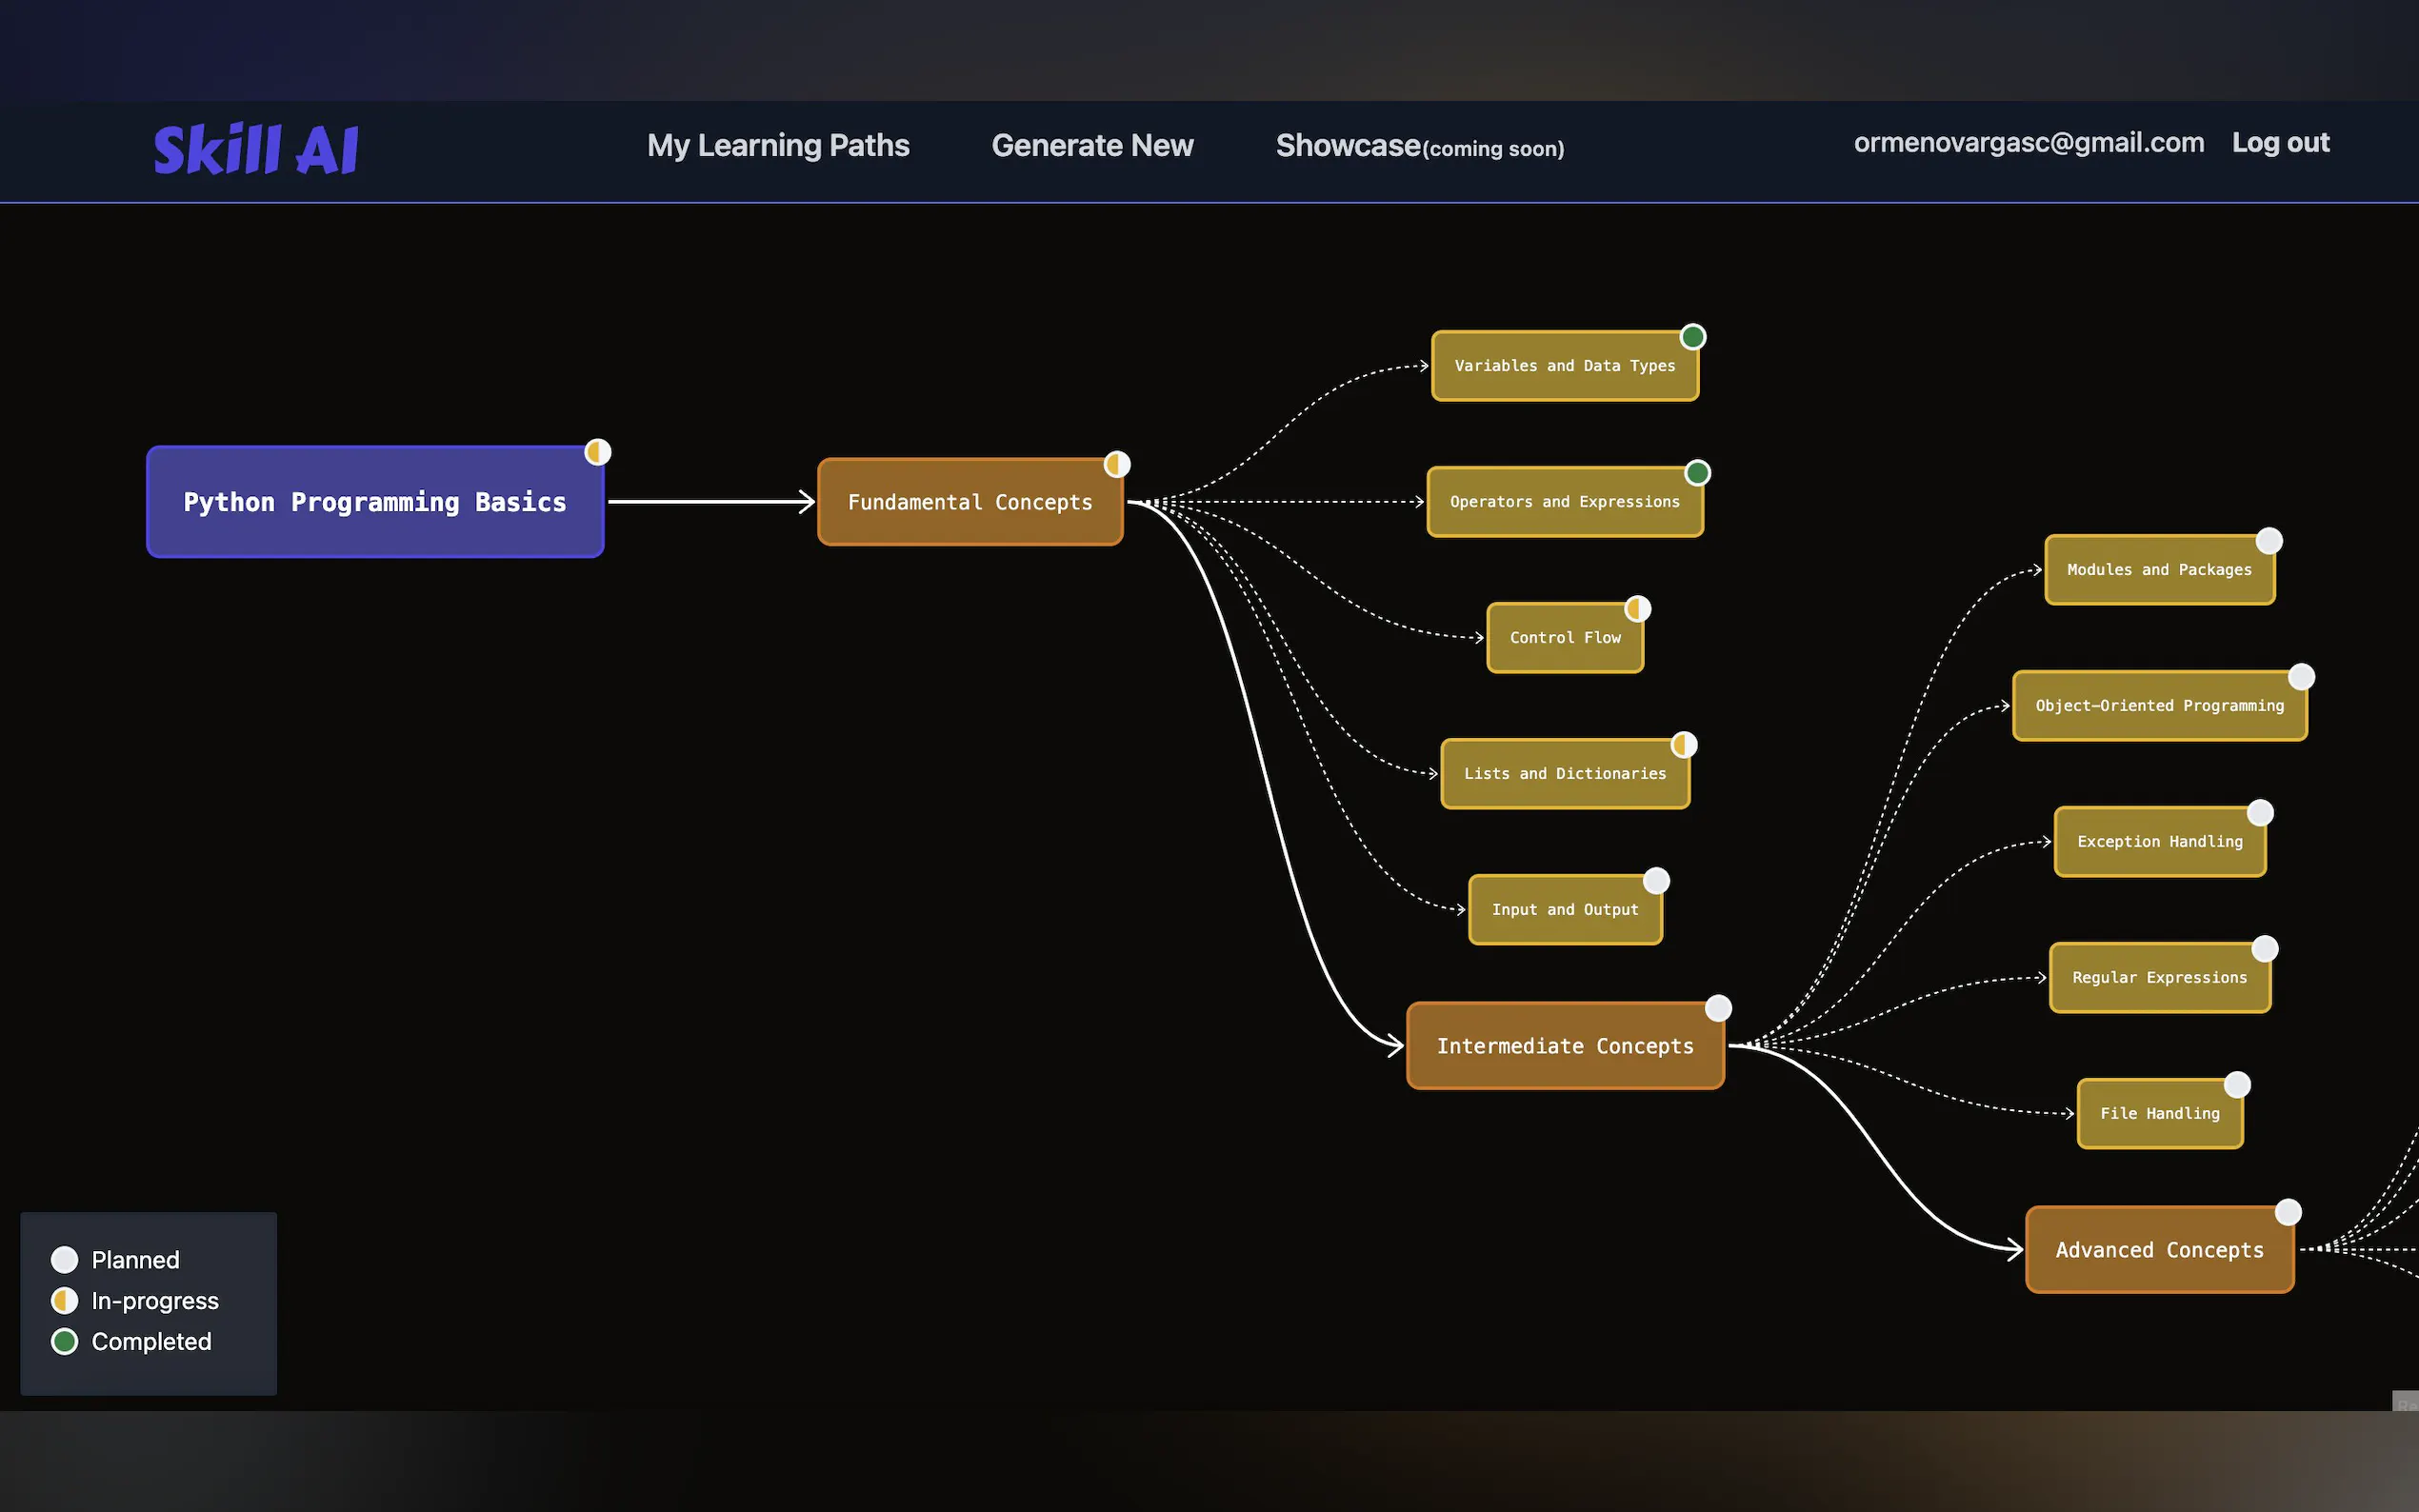Click the Completed legend green circle
This screenshot has width=2419, height=1512.
[65, 1342]
